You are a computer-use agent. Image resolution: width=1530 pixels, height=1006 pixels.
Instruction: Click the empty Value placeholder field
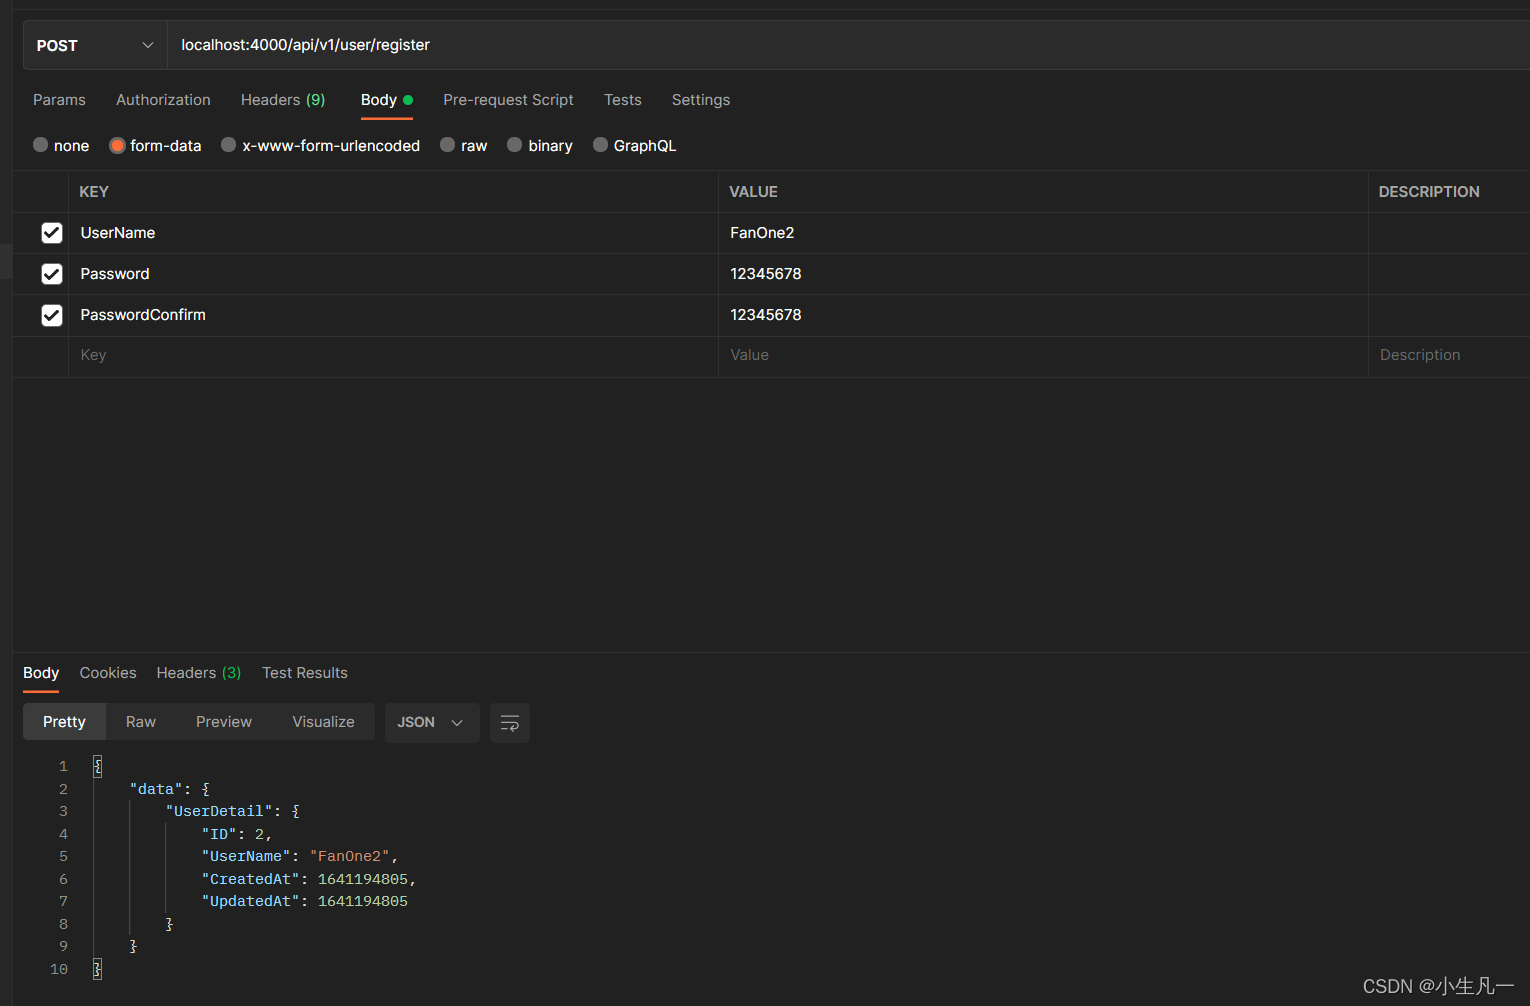(x=1043, y=356)
